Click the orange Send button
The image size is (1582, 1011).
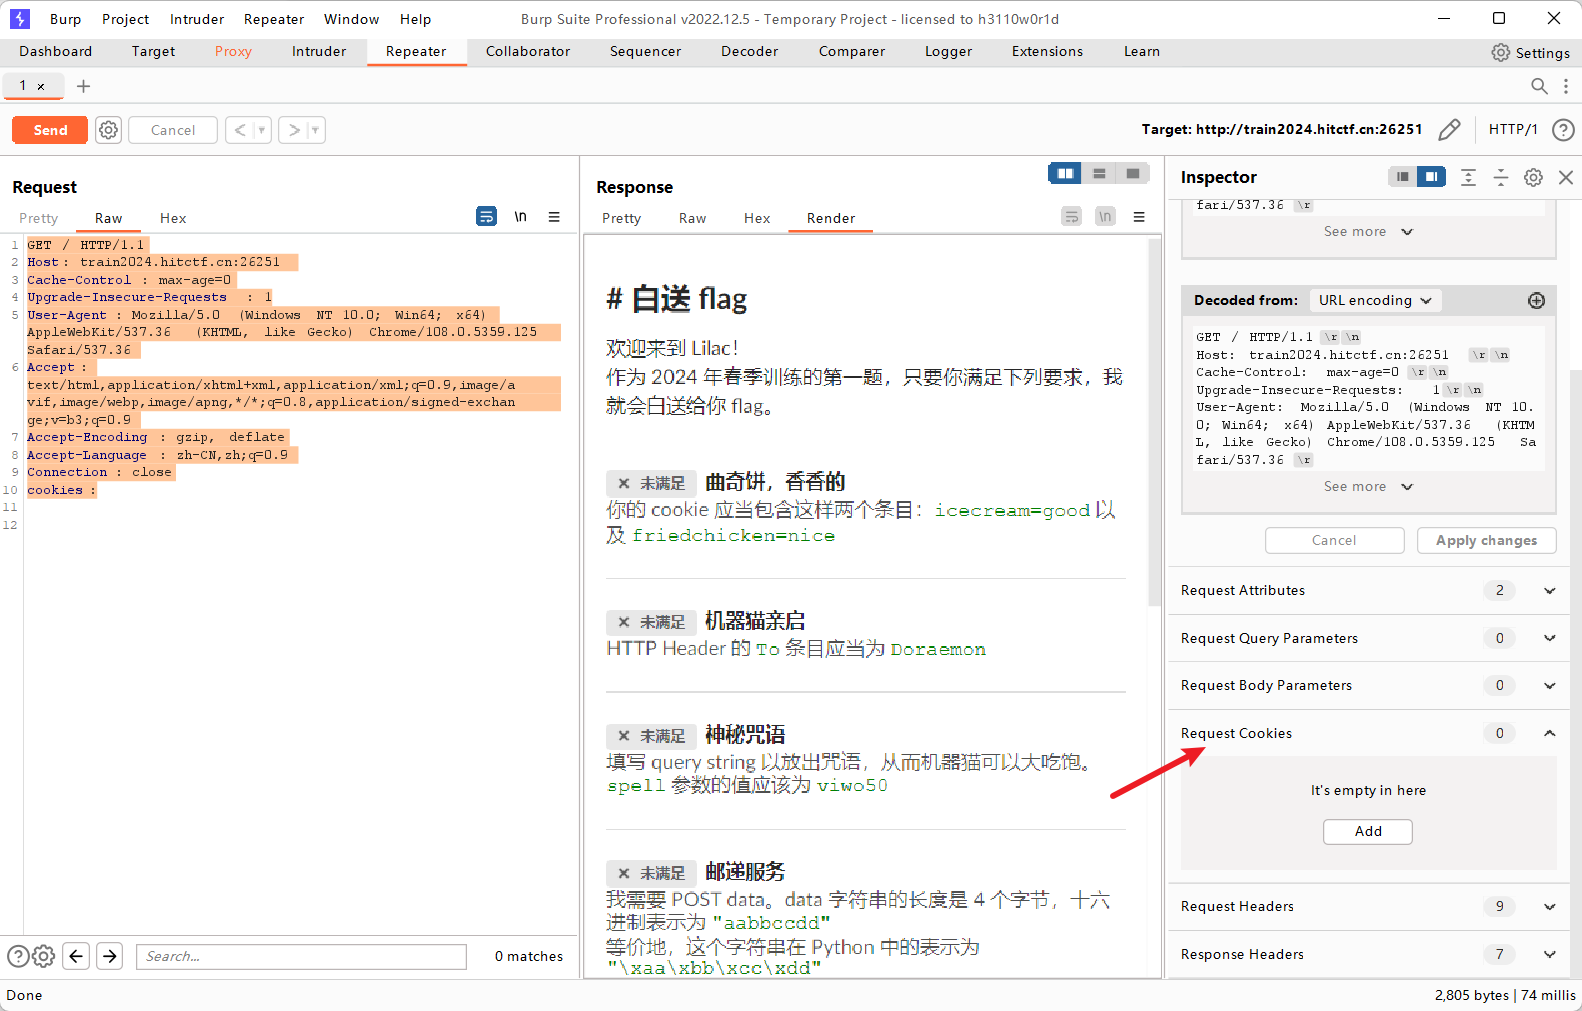pyautogui.click(x=50, y=130)
